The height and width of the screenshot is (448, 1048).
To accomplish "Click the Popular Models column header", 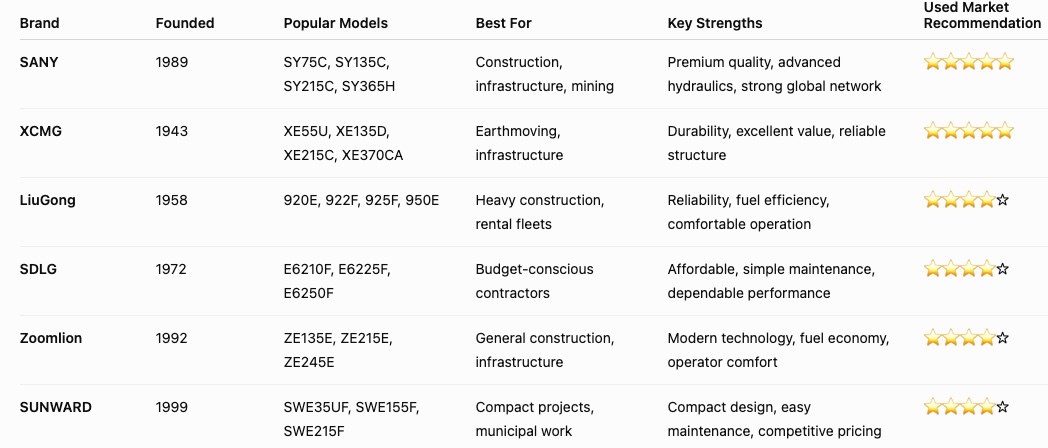I will (x=336, y=23).
